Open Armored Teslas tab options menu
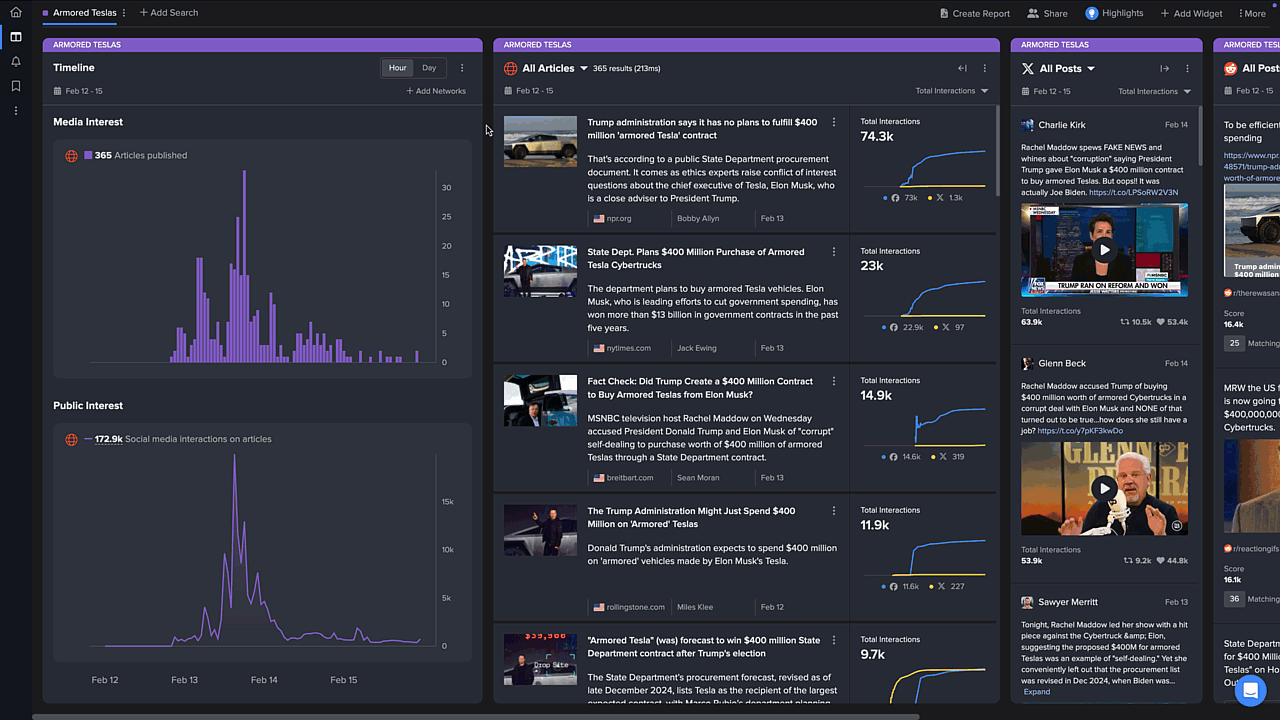The image size is (1280, 720). point(124,13)
